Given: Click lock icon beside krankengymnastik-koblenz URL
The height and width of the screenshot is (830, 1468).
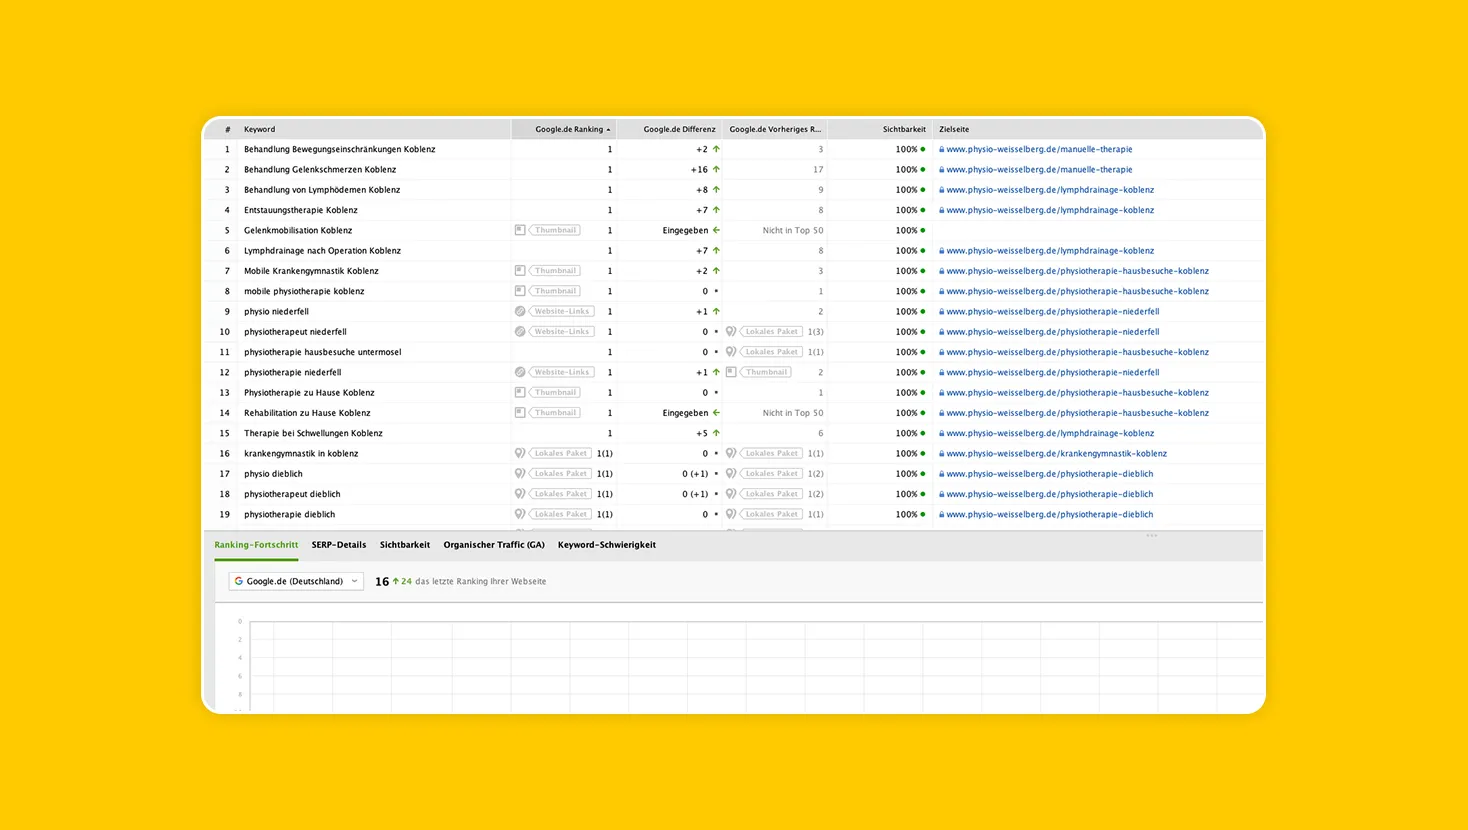Looking at the screenshot, I should click(941, 453).
